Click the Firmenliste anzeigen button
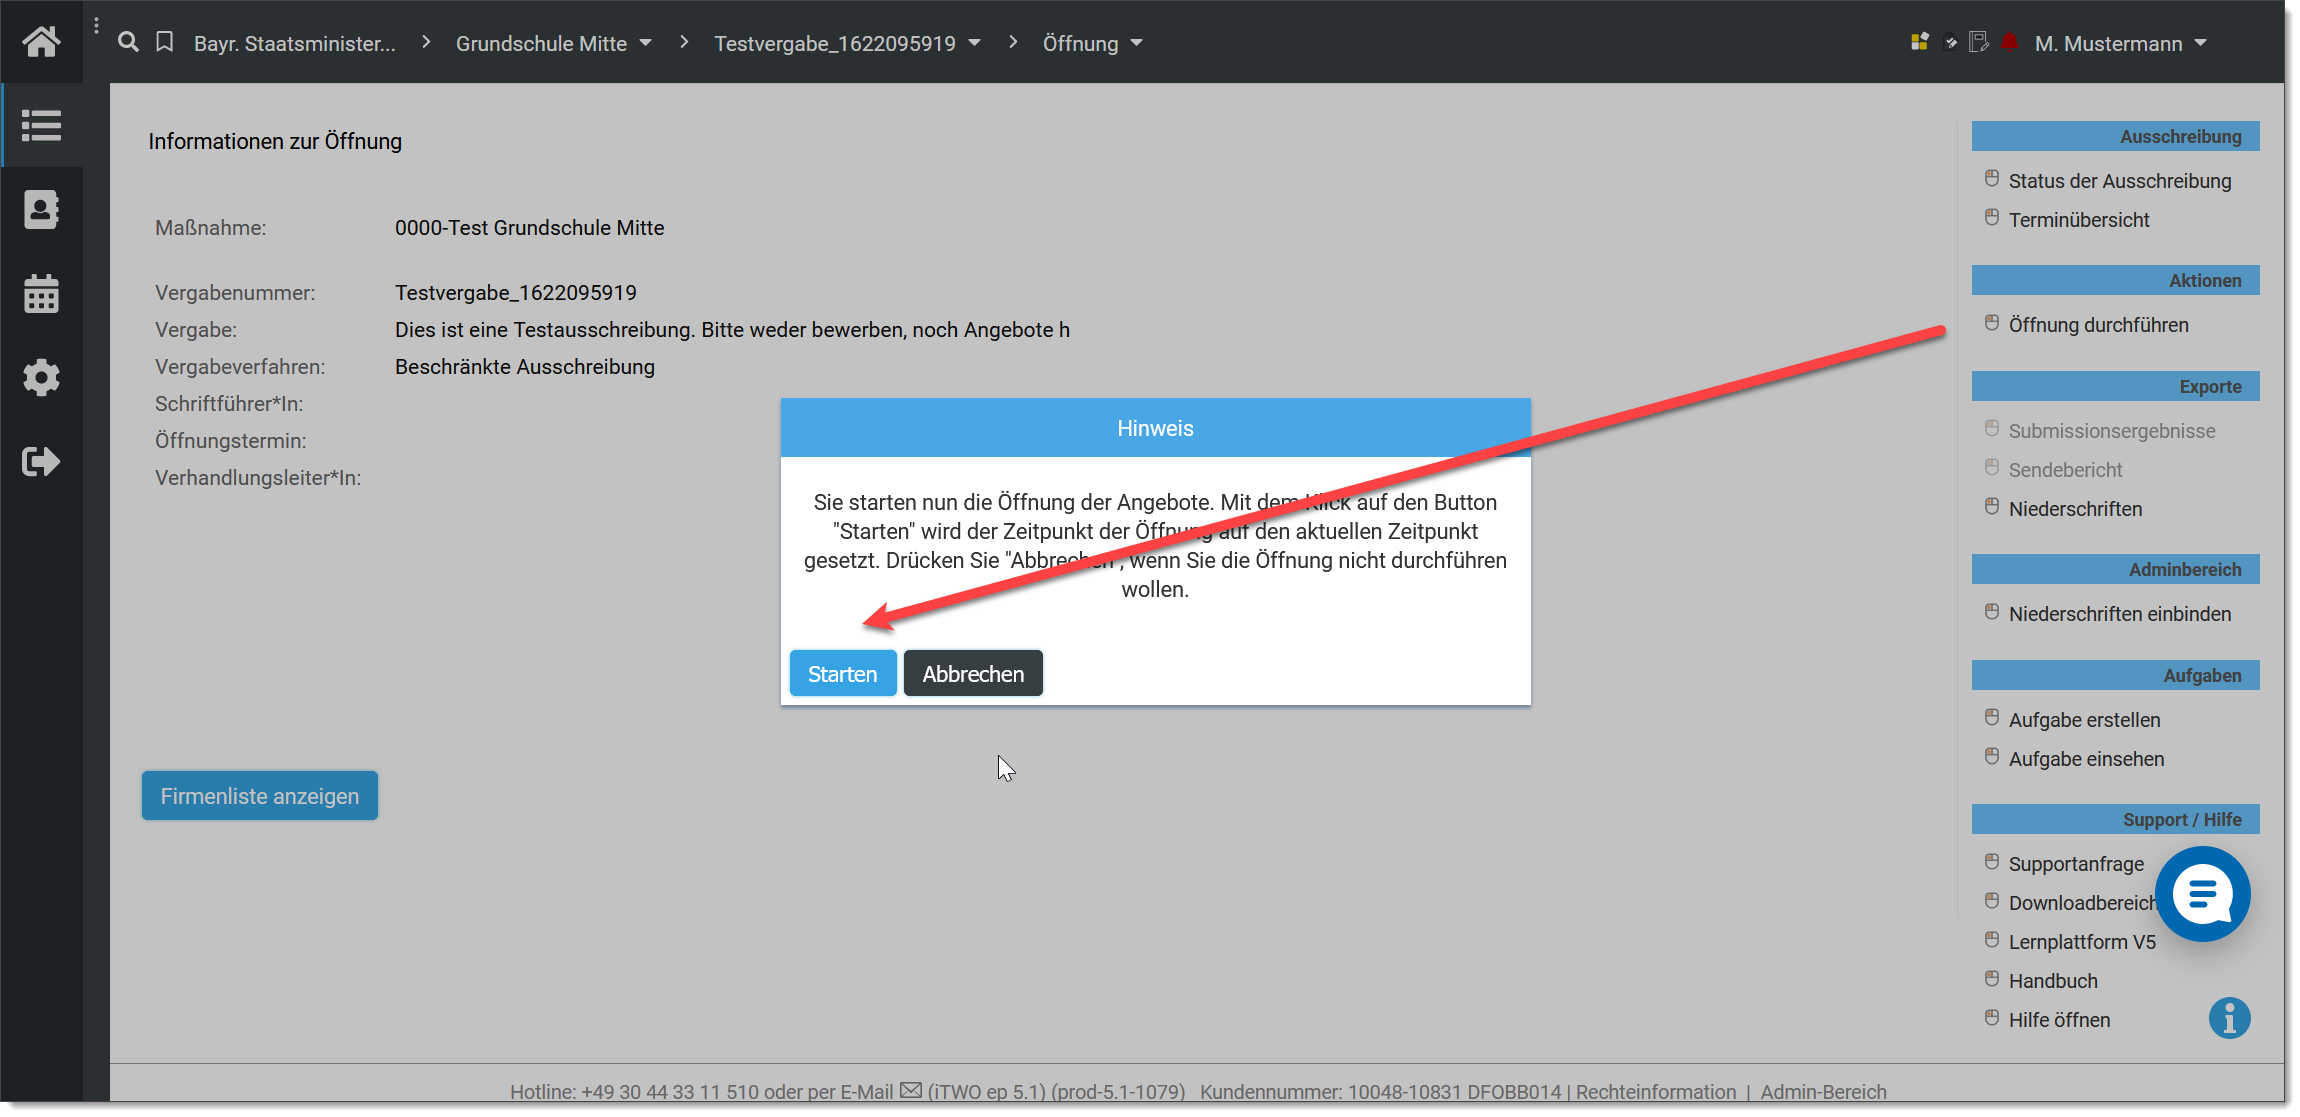 coord(260,796)
